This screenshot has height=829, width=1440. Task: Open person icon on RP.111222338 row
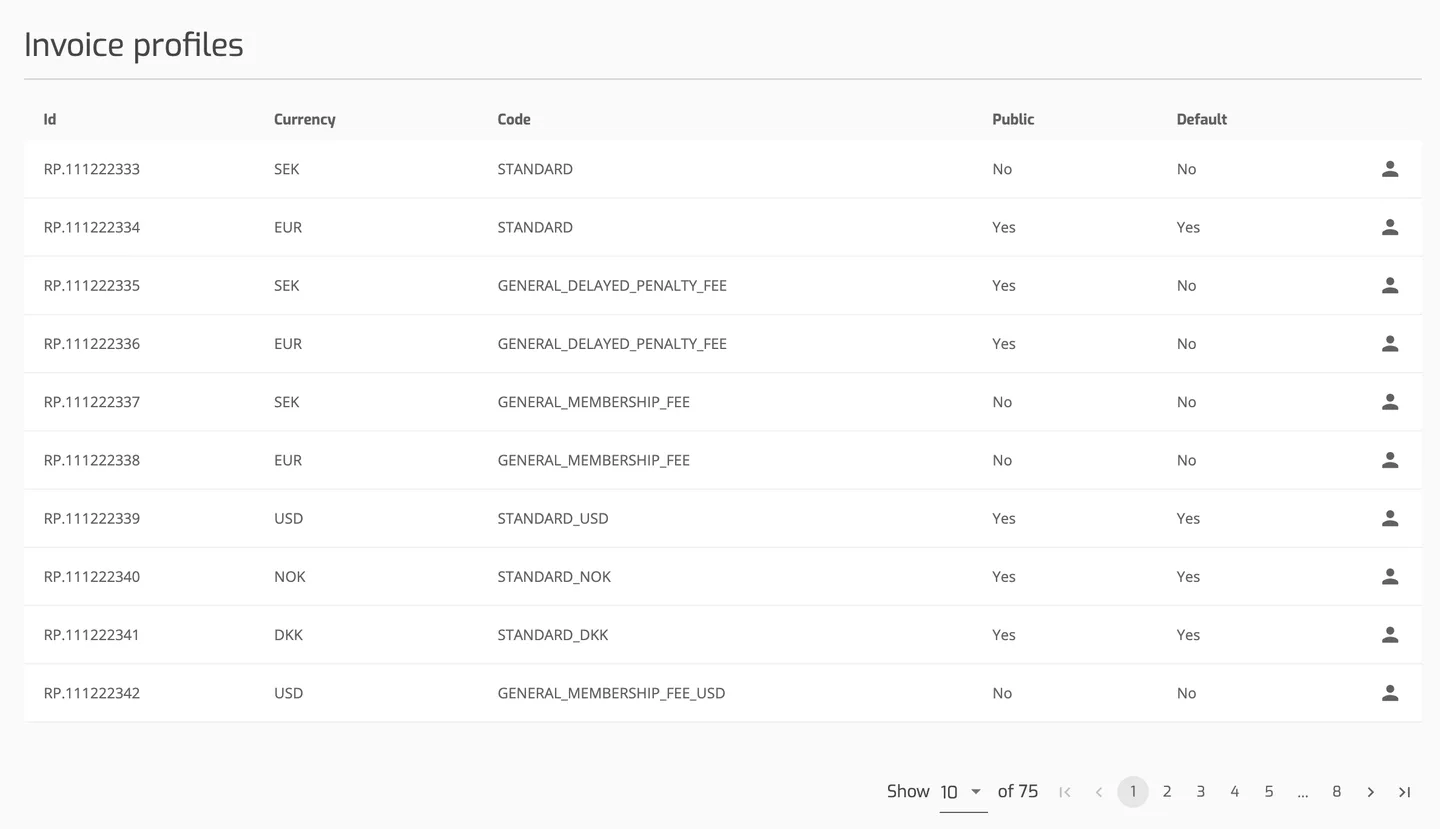click(x=1389, y=460)
